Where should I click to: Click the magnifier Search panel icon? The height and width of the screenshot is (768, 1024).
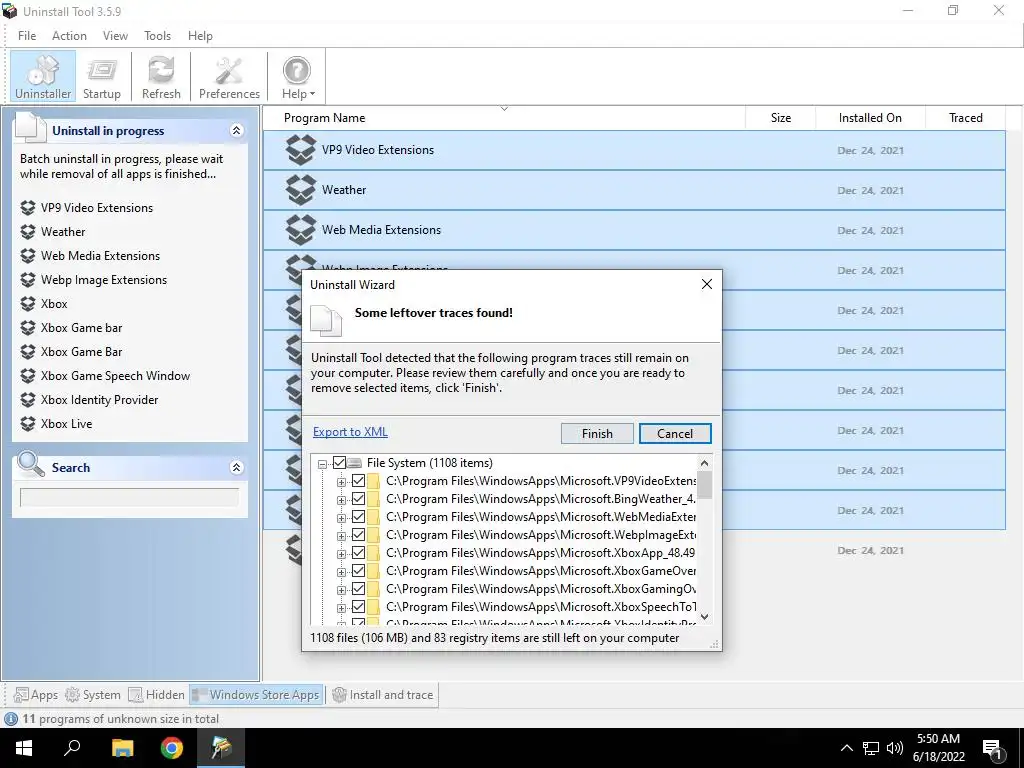(x=31, y=464)
